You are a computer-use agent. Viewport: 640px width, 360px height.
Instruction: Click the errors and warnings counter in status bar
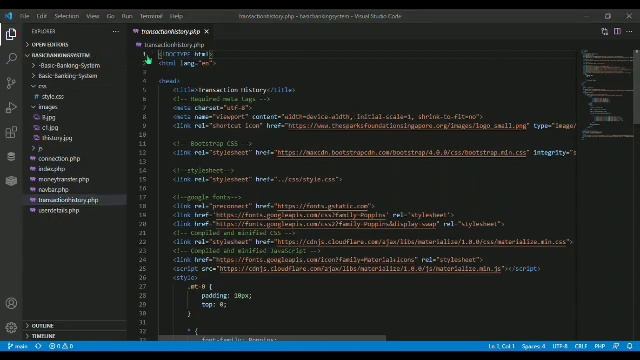point(61,346)
